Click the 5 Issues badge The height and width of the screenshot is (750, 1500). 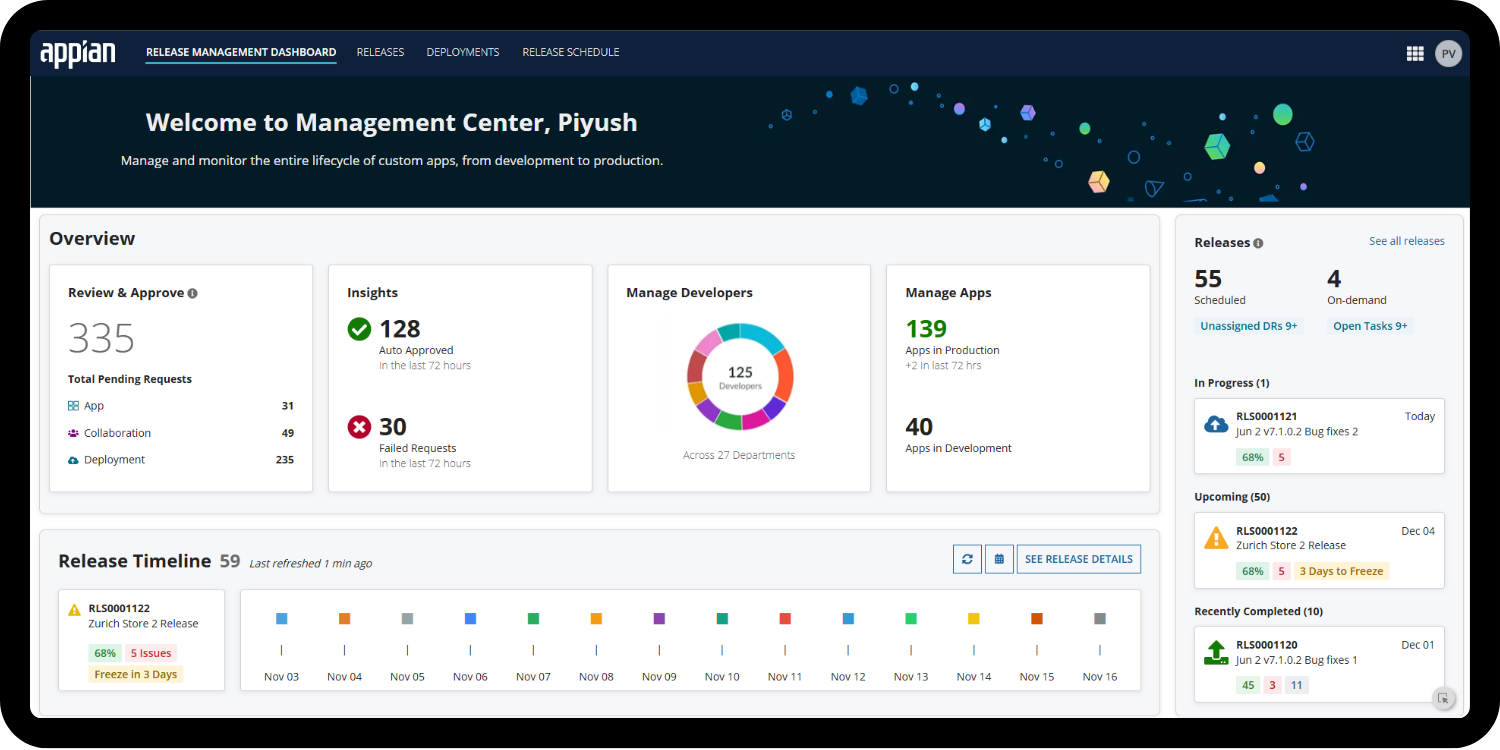click(152, 653)
